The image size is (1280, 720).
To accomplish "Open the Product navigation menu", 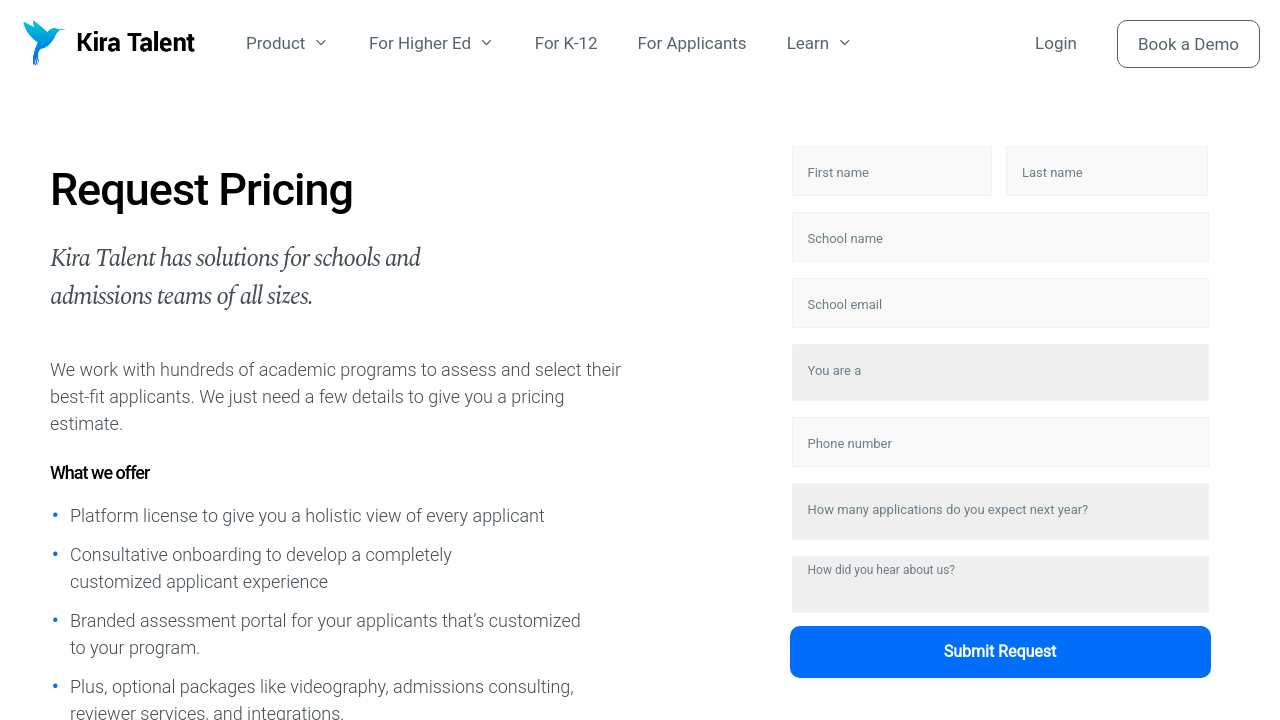I will (x=276, y=43).
